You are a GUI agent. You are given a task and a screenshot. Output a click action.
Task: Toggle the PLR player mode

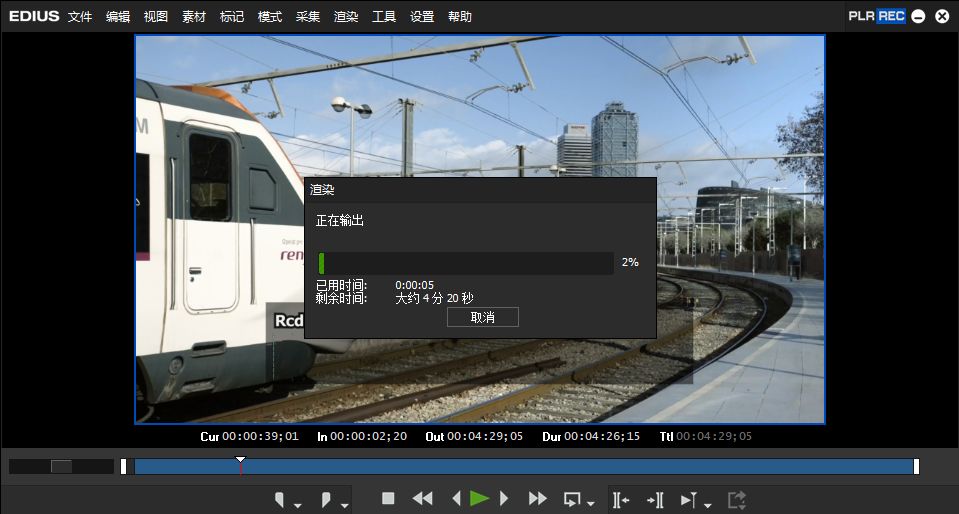(861, 16)
